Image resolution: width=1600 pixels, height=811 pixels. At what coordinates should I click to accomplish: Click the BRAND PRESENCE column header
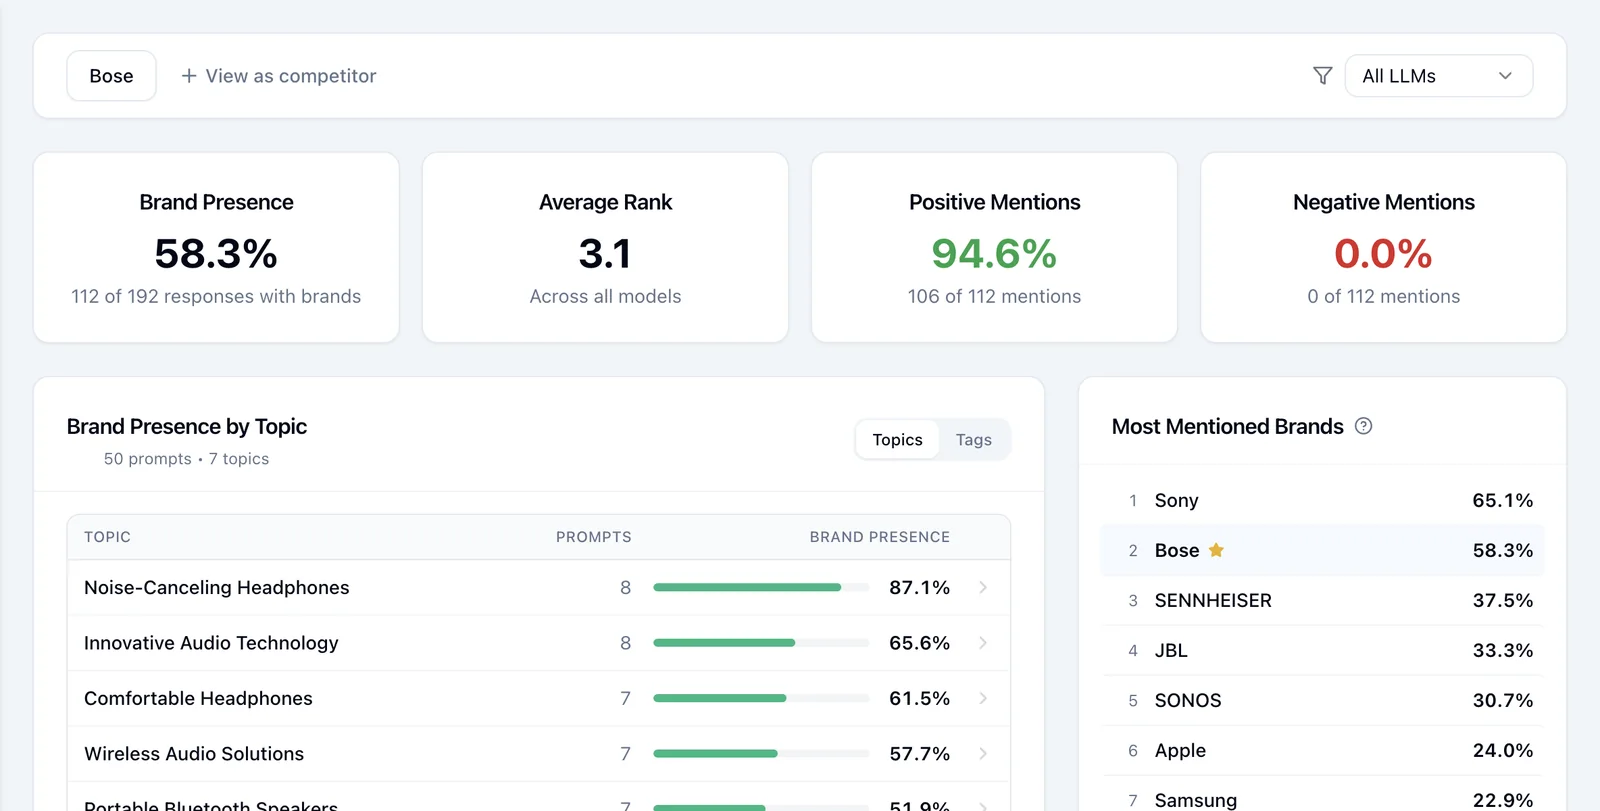pos(879,537)
